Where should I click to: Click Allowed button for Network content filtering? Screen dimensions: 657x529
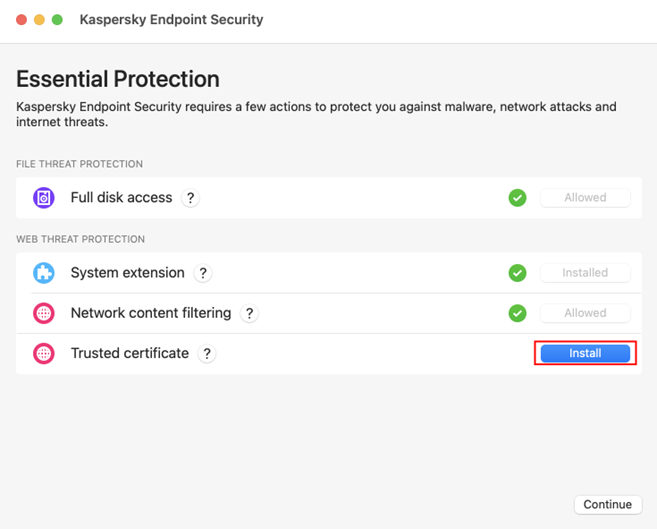coord(585,313)
